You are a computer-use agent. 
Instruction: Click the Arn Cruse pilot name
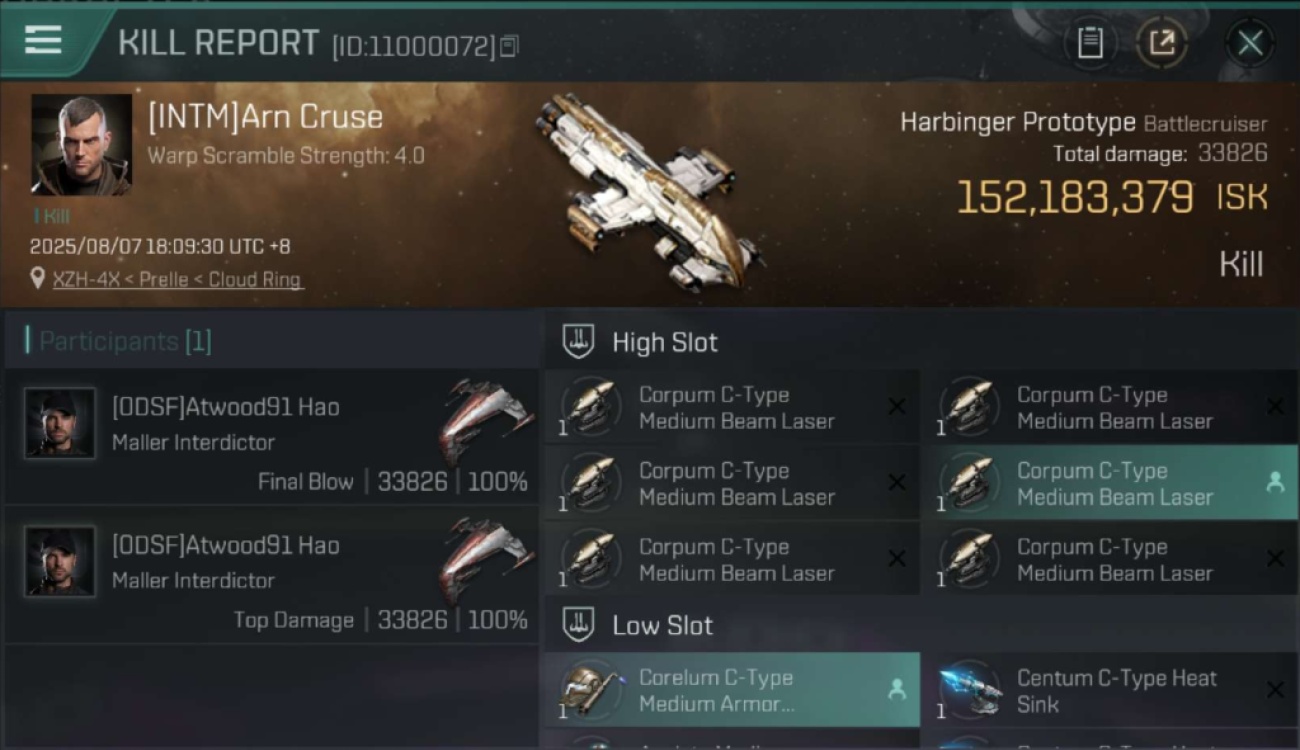(265, 117)
